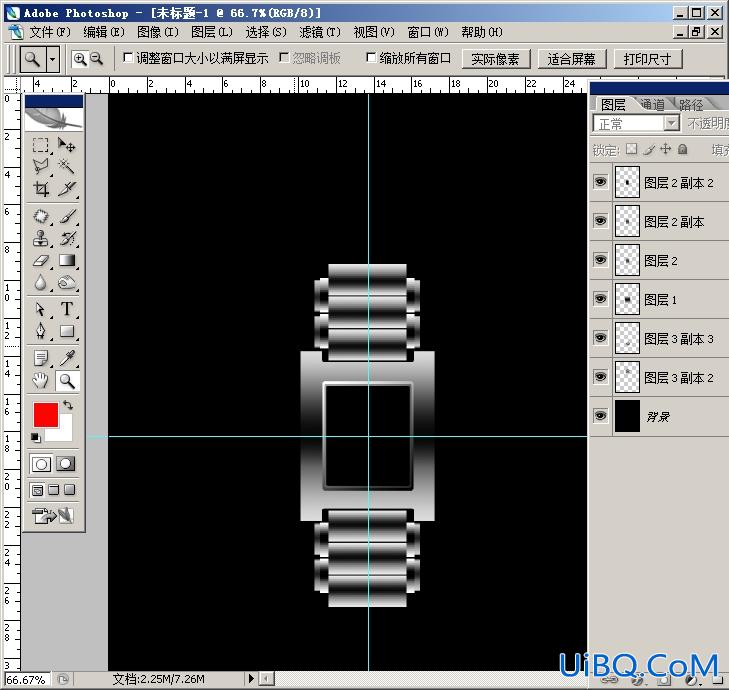Select the Crop tool
The image size is (729, 690).
[x=40, y=188]
